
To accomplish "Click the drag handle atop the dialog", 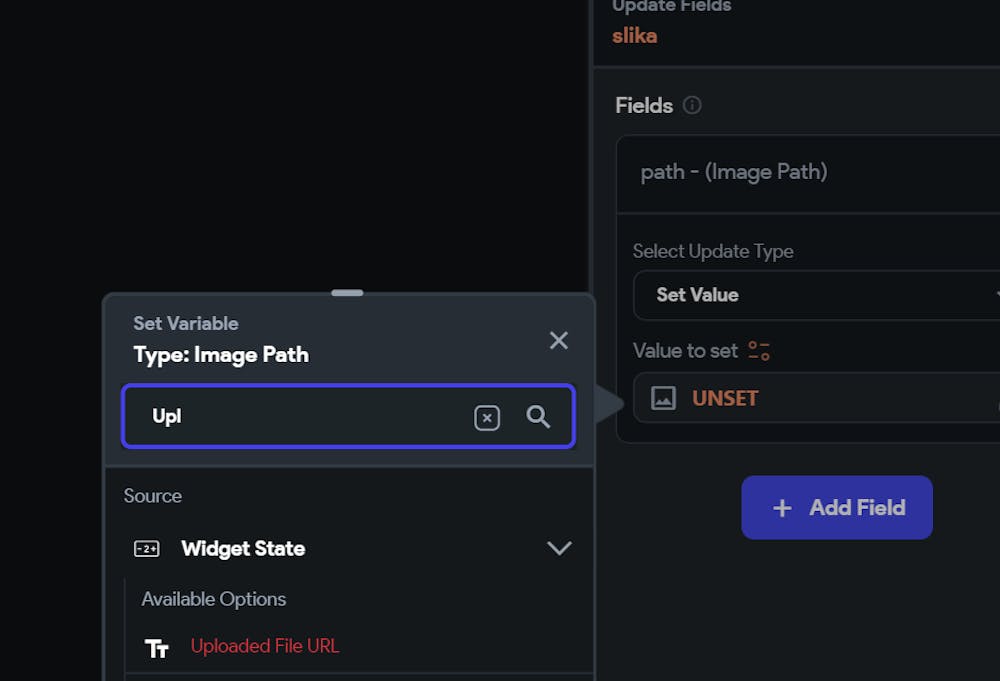I will coord(347,293).
